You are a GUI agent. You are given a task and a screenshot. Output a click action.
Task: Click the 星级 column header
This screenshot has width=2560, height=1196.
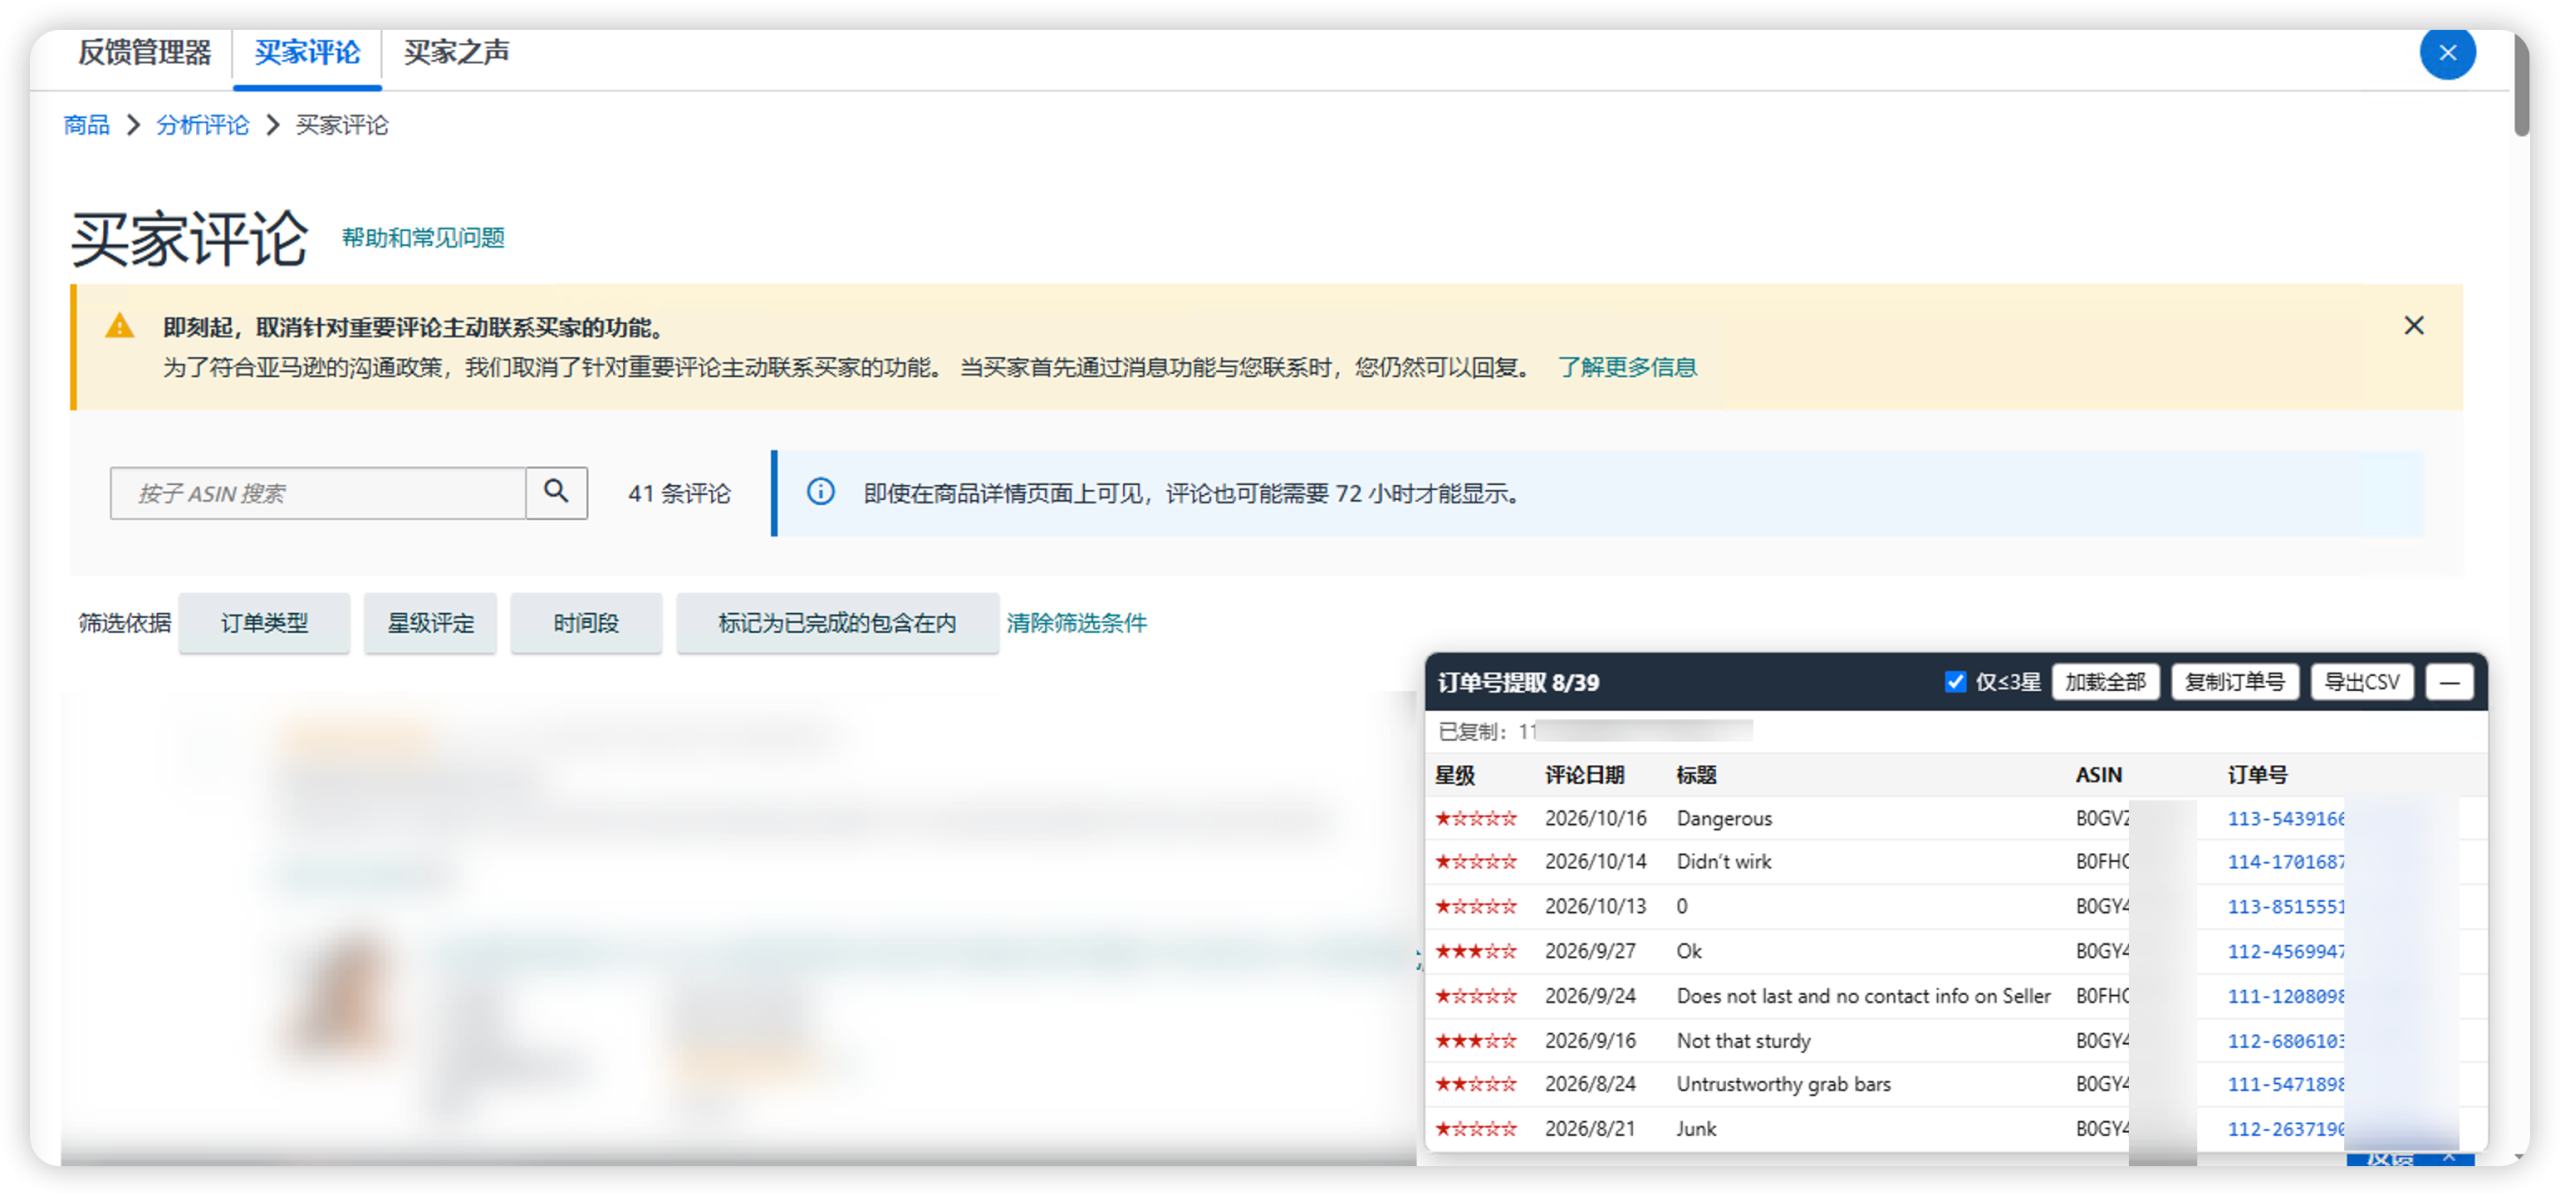[1455, 775]
